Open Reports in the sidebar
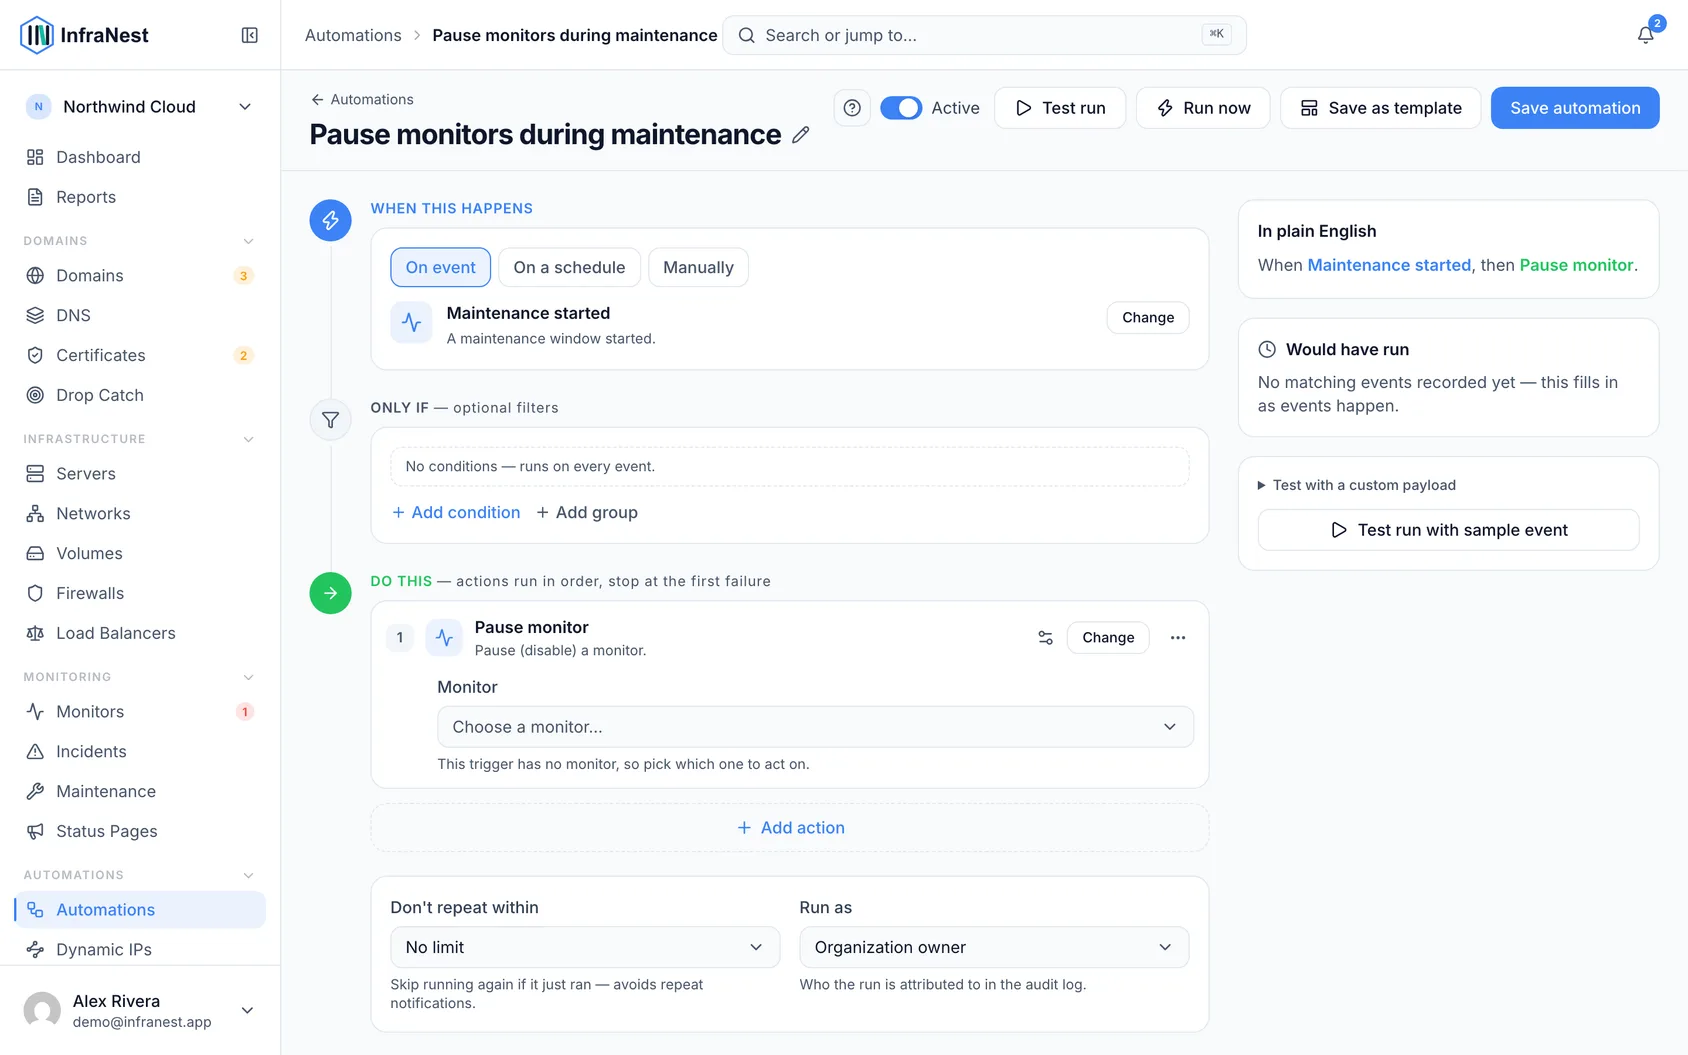This screenshot has width=1688, height=1055. tap(140, 197)
